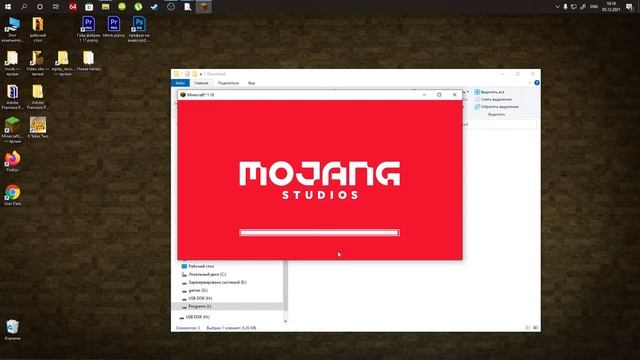Select USB DISK (H:) under This PC
Image resolution: width=640 pixels, height=360 pixels.
coord(196,298)
